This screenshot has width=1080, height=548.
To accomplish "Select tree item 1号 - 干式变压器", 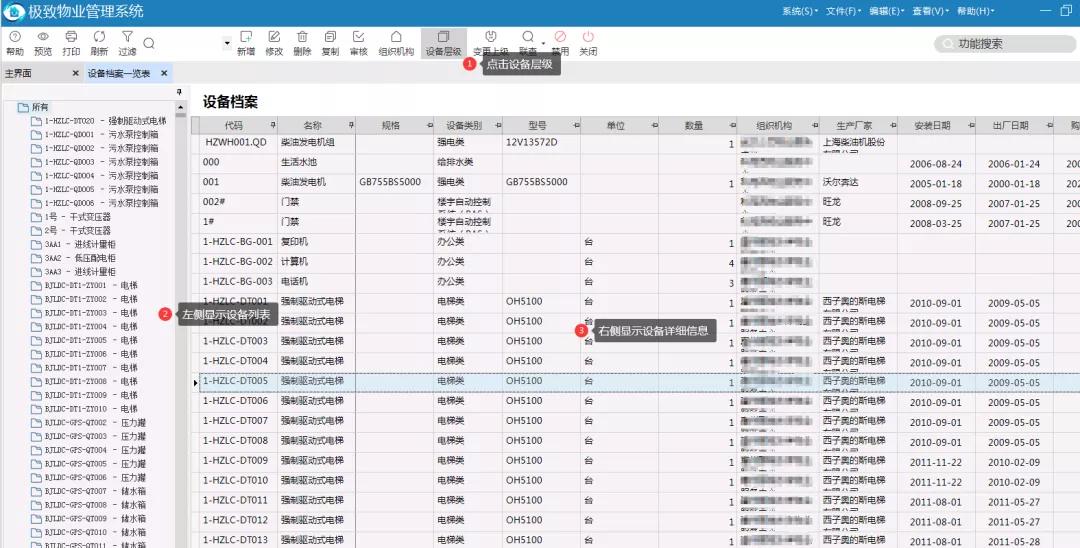I will point(78,217).
